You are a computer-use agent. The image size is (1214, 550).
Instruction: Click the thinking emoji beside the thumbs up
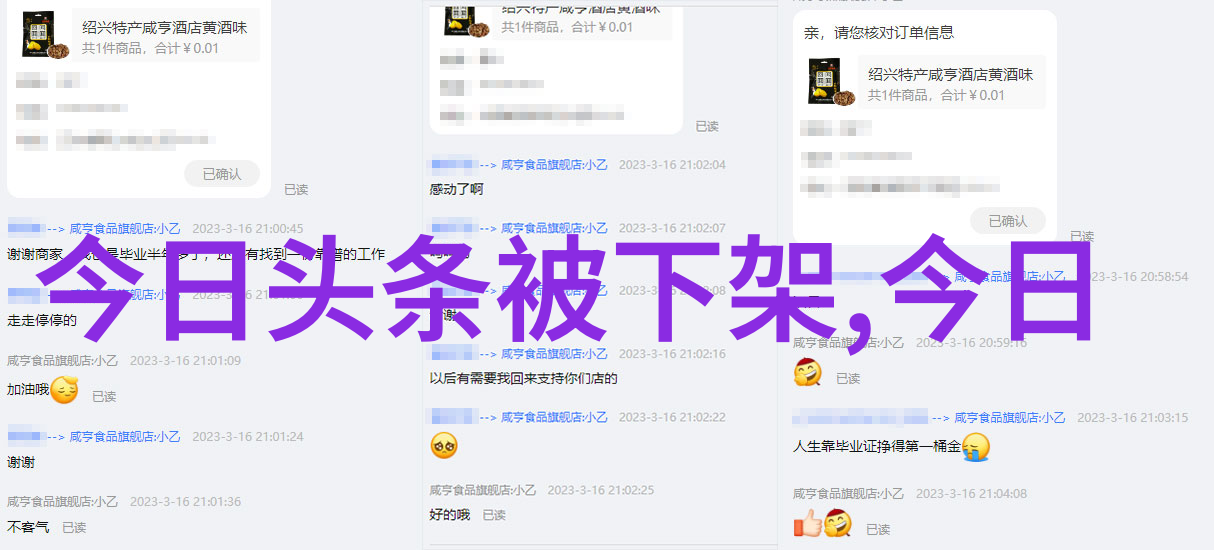[x=838, y=523]
